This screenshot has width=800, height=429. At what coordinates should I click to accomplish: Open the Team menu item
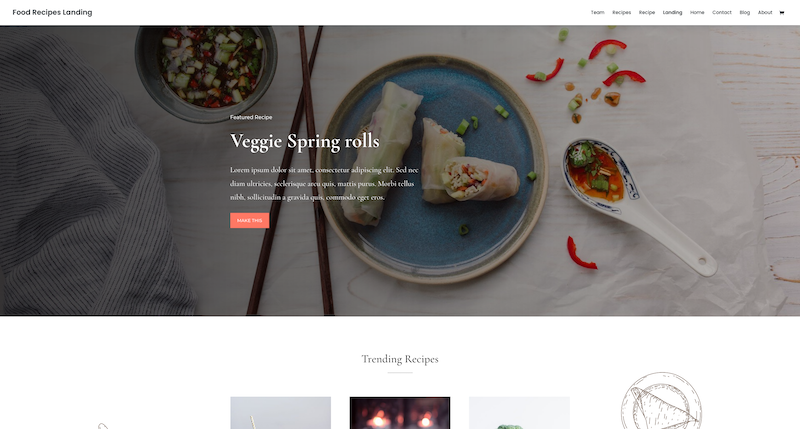tap(597, 12)
